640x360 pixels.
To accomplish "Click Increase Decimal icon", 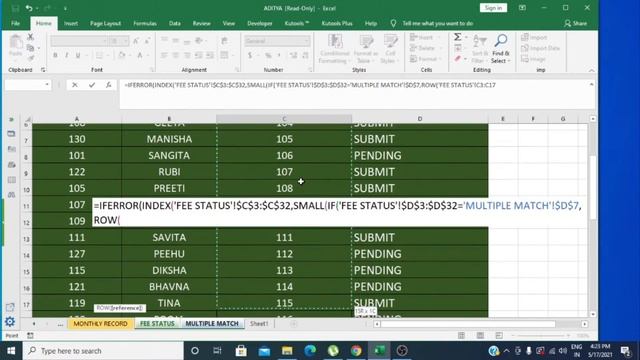I will click(x=293, y=55).
